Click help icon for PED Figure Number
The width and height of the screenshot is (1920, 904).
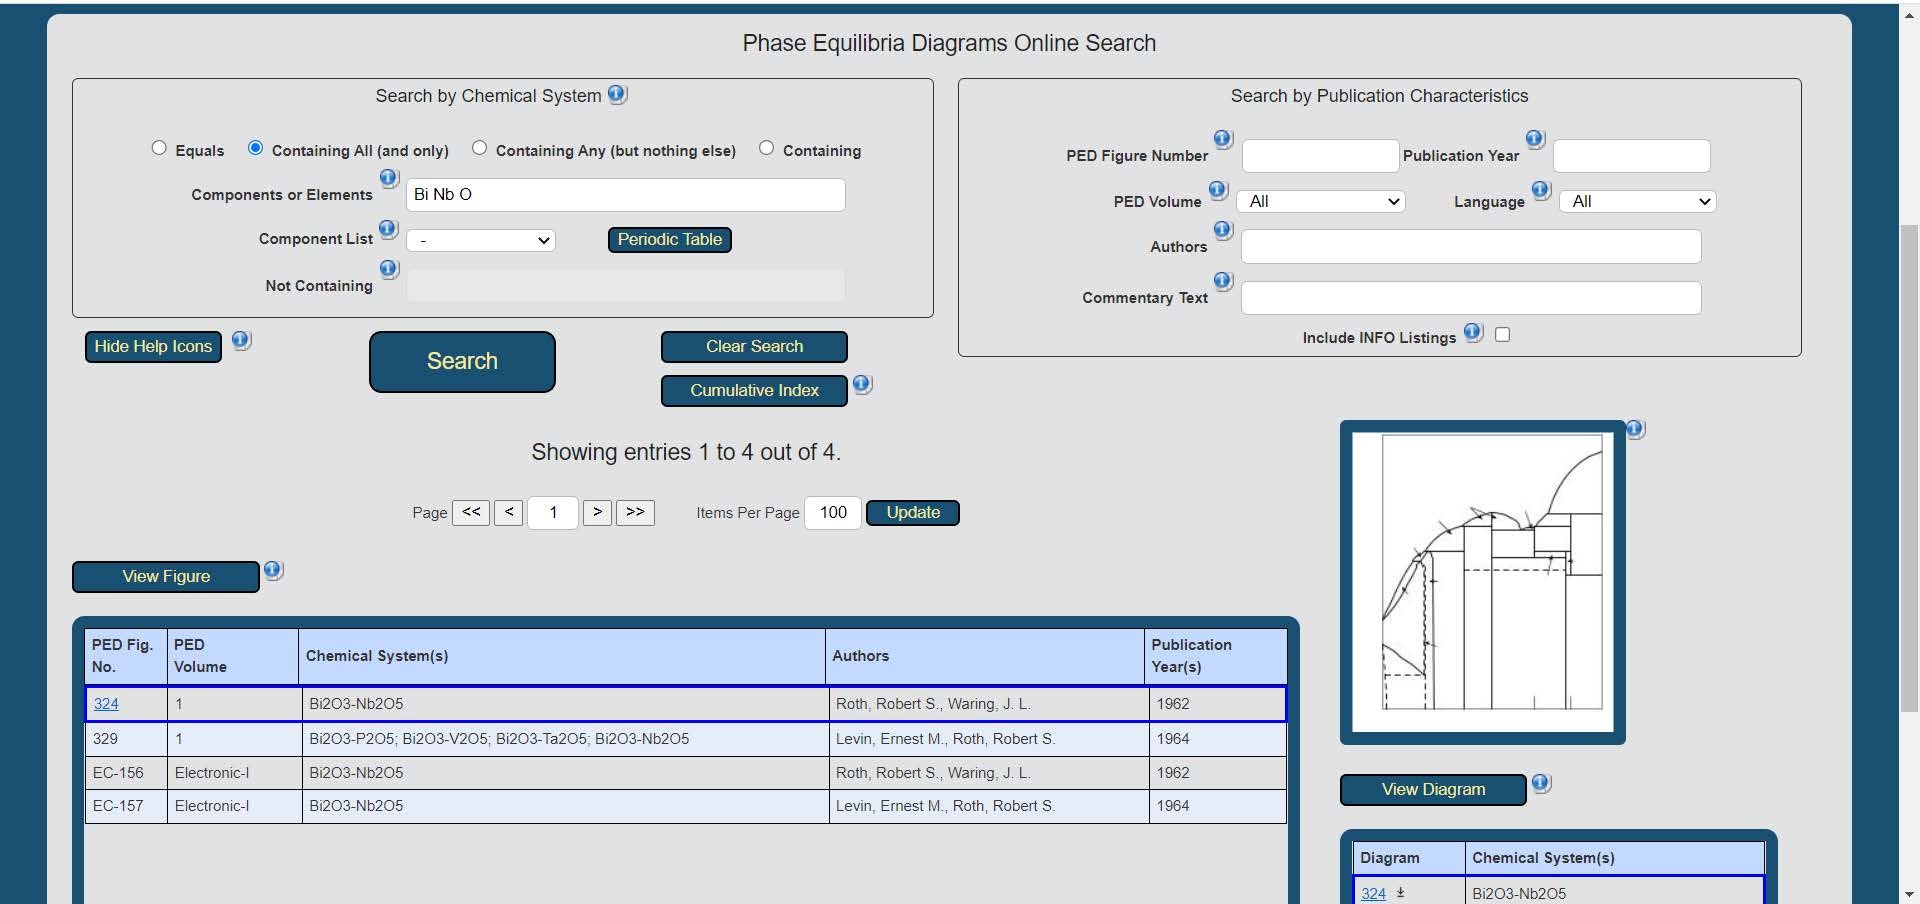pos(1222,139)
